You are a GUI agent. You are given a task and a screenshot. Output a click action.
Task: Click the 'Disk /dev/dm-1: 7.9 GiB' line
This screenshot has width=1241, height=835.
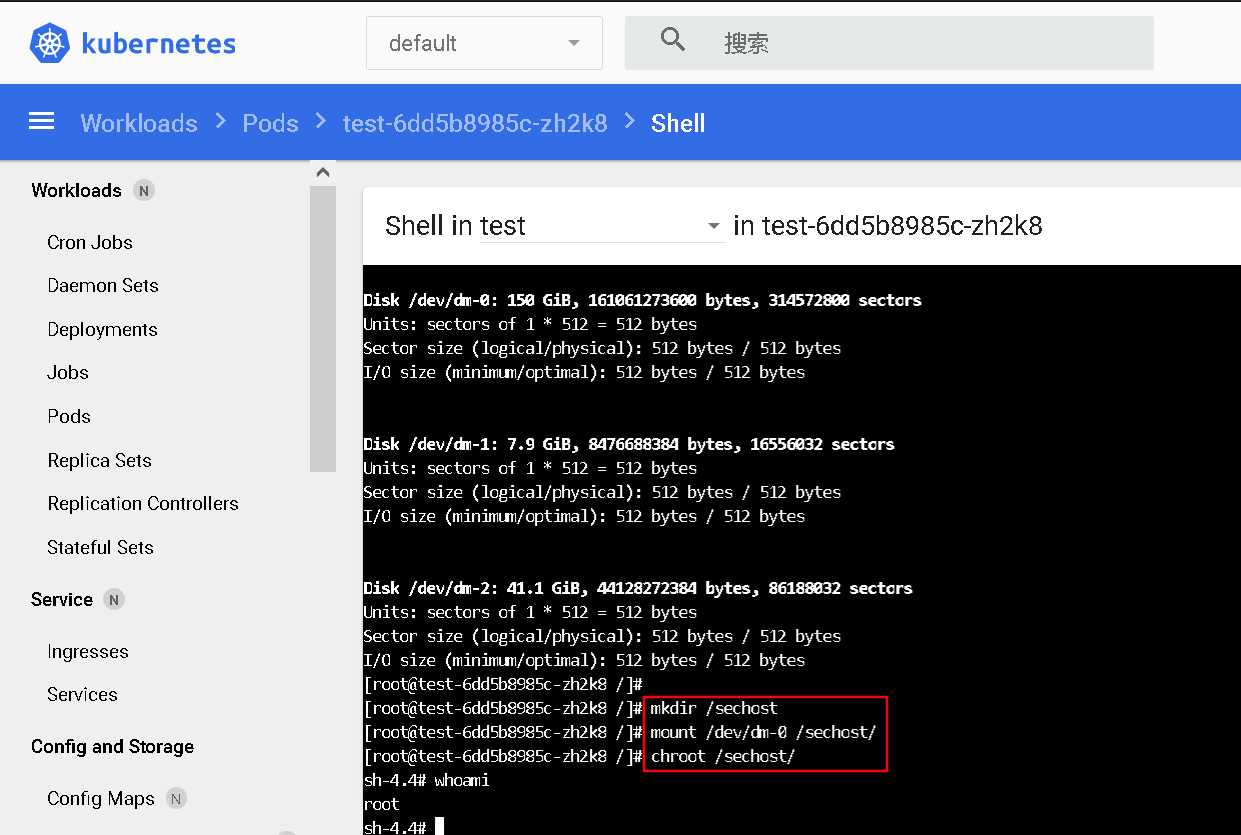(x=629, y=444)
